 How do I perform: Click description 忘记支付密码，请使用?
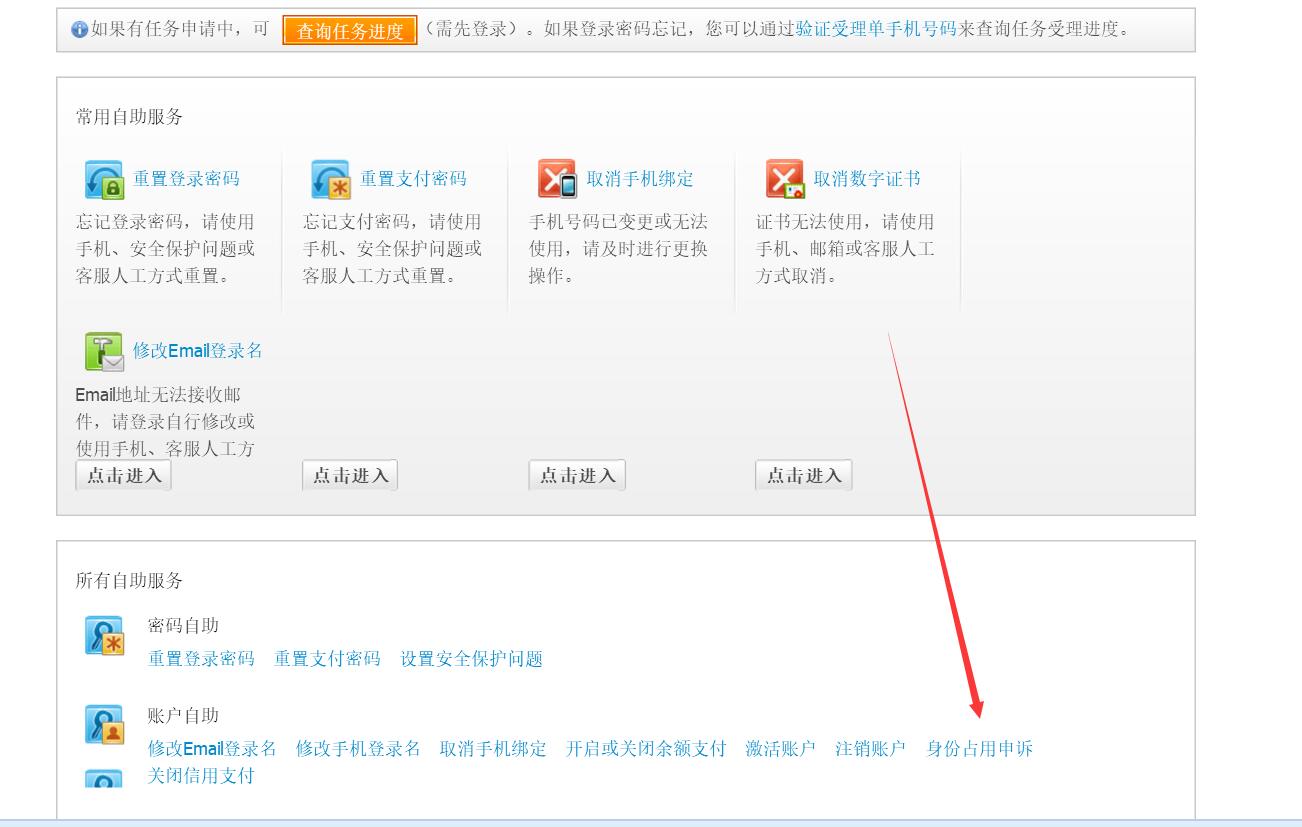[x=392, y=222]
